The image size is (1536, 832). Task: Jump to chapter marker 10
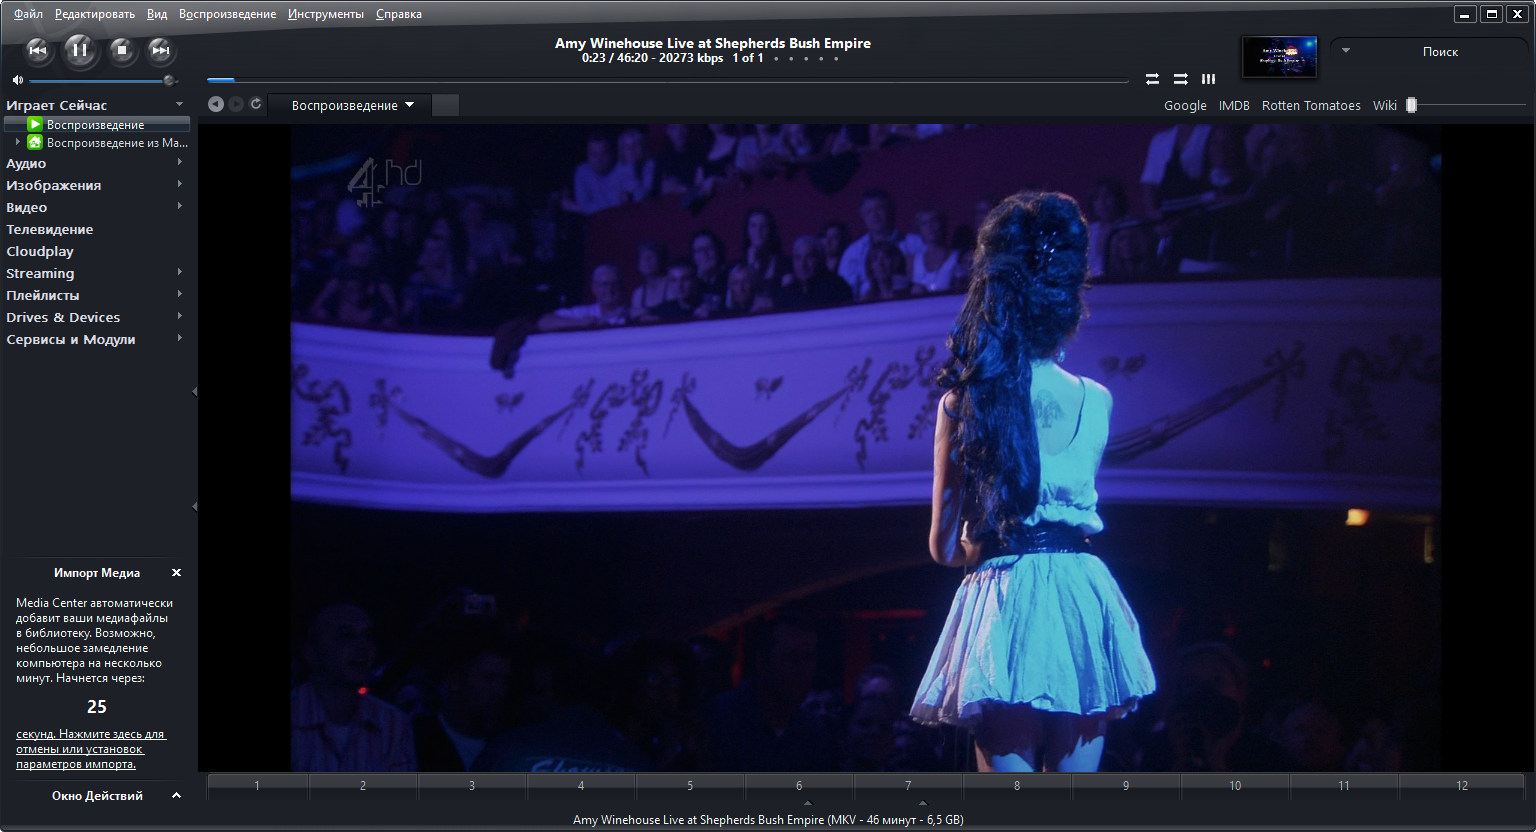(x=1235, y=786)
